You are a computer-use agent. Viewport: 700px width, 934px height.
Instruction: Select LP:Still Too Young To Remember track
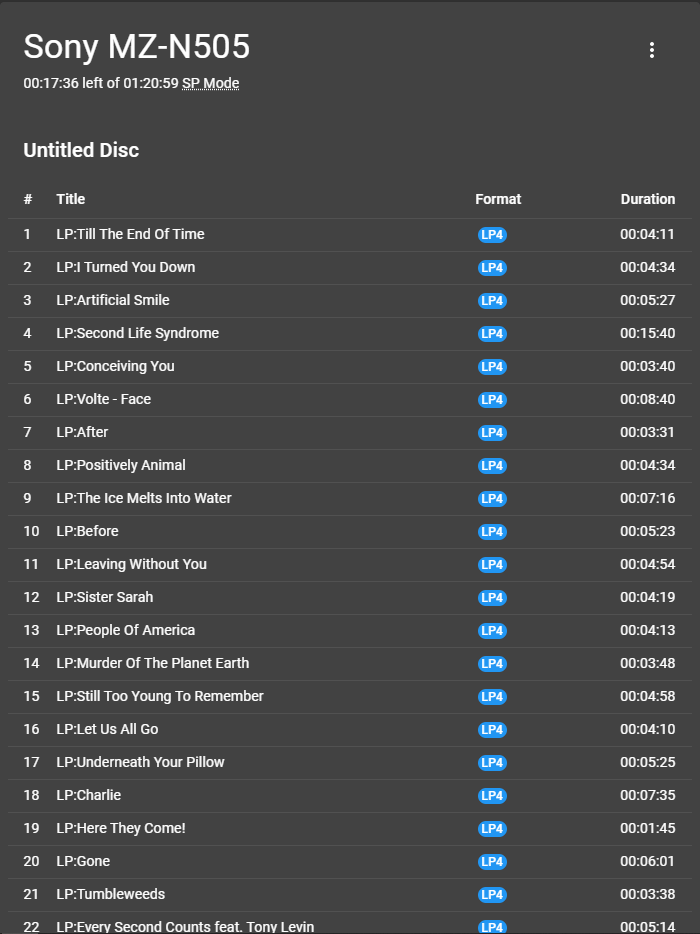160,696
